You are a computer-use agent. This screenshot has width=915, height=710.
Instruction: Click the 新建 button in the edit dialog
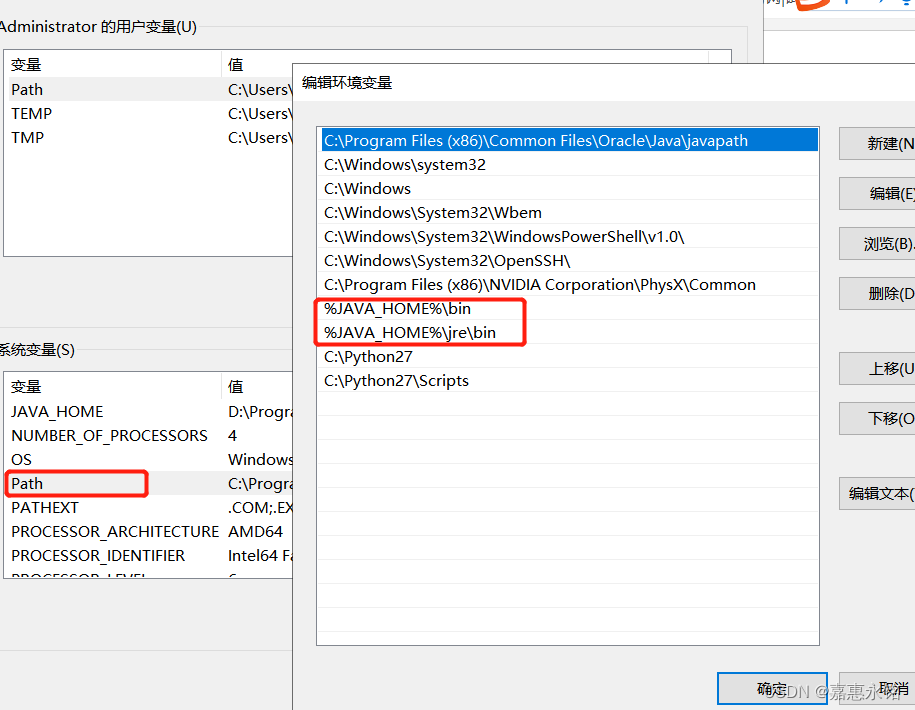877,144
